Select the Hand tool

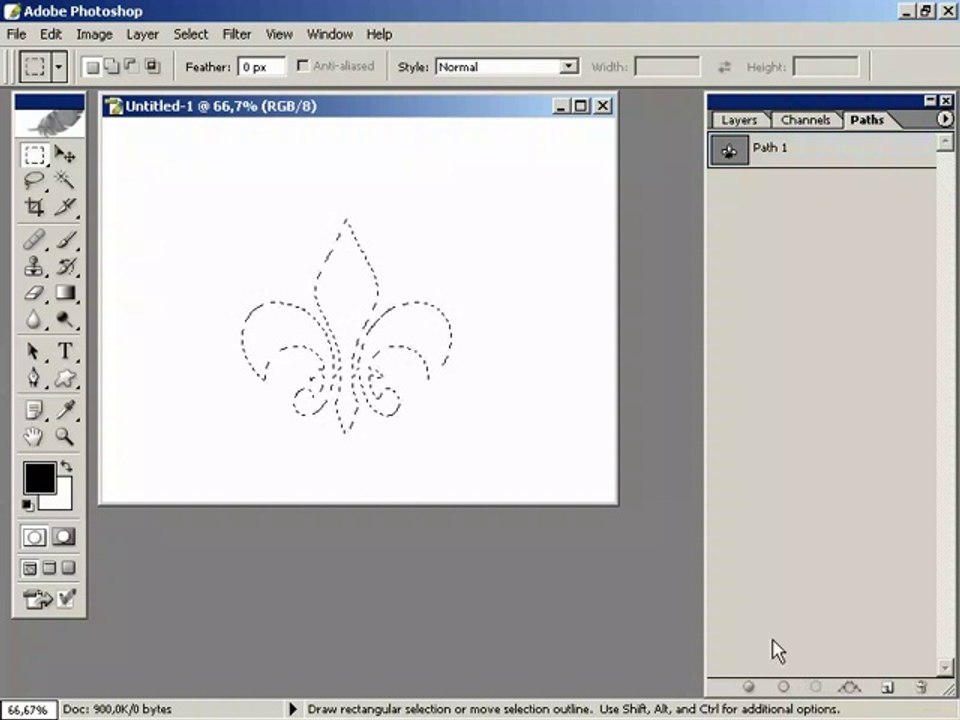[34, 436]
